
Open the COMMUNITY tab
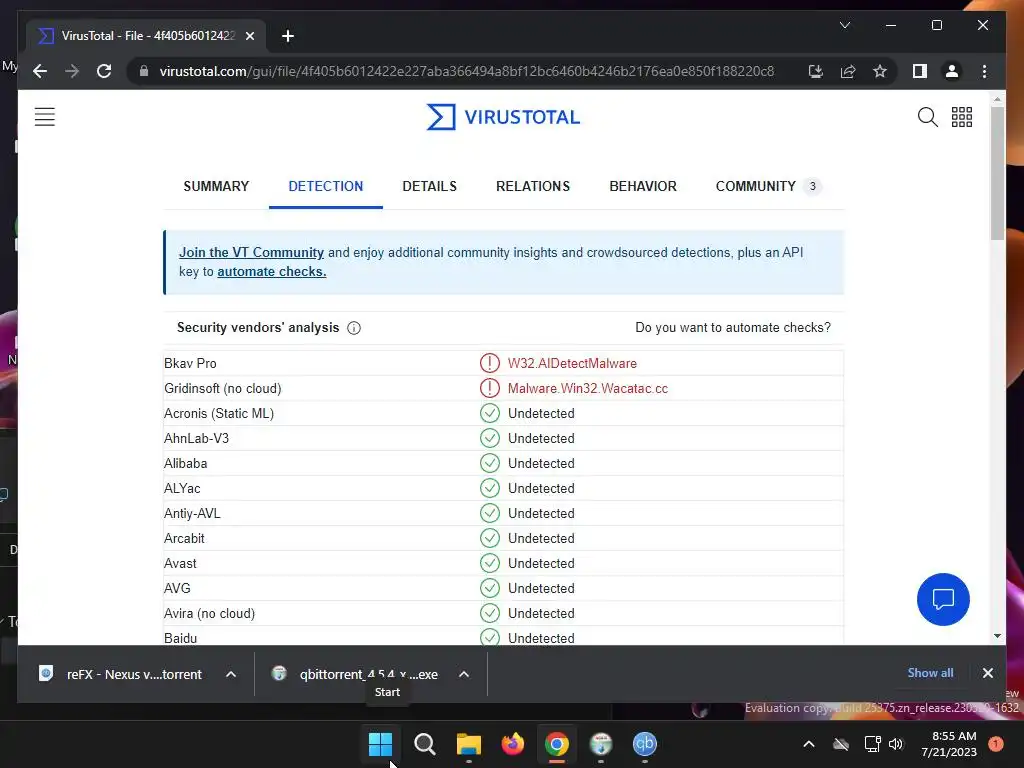(767, 187)
